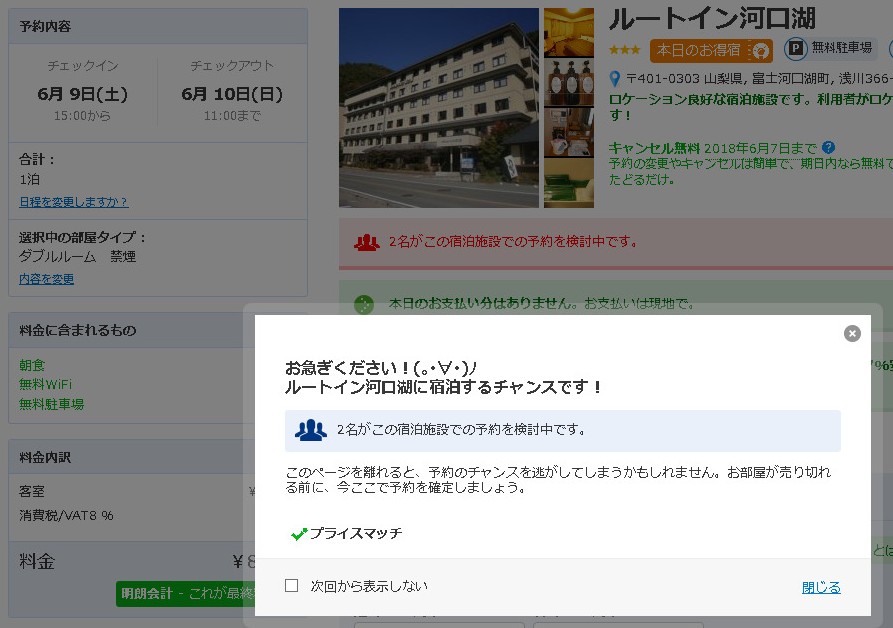Click the green circle icon in payment banner
This screenshot has height=628, width=893.
[x=363, y=304]
